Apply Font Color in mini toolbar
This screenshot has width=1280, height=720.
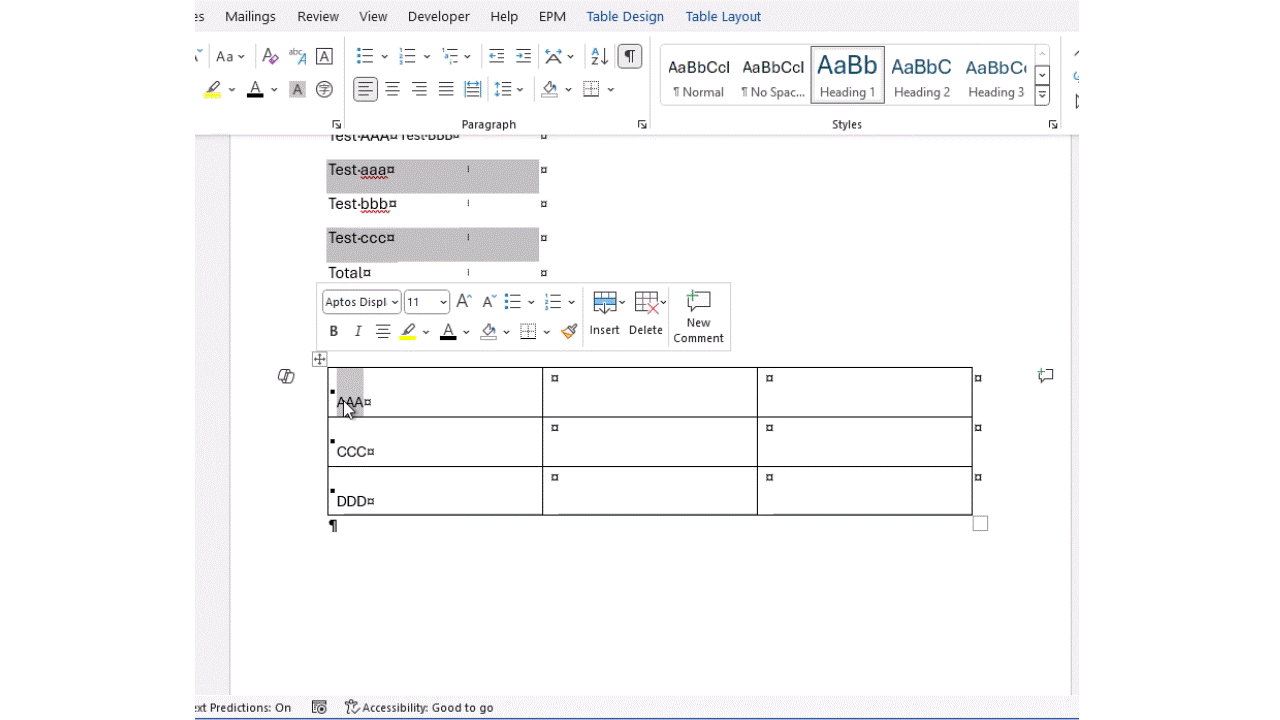point(448,331)
